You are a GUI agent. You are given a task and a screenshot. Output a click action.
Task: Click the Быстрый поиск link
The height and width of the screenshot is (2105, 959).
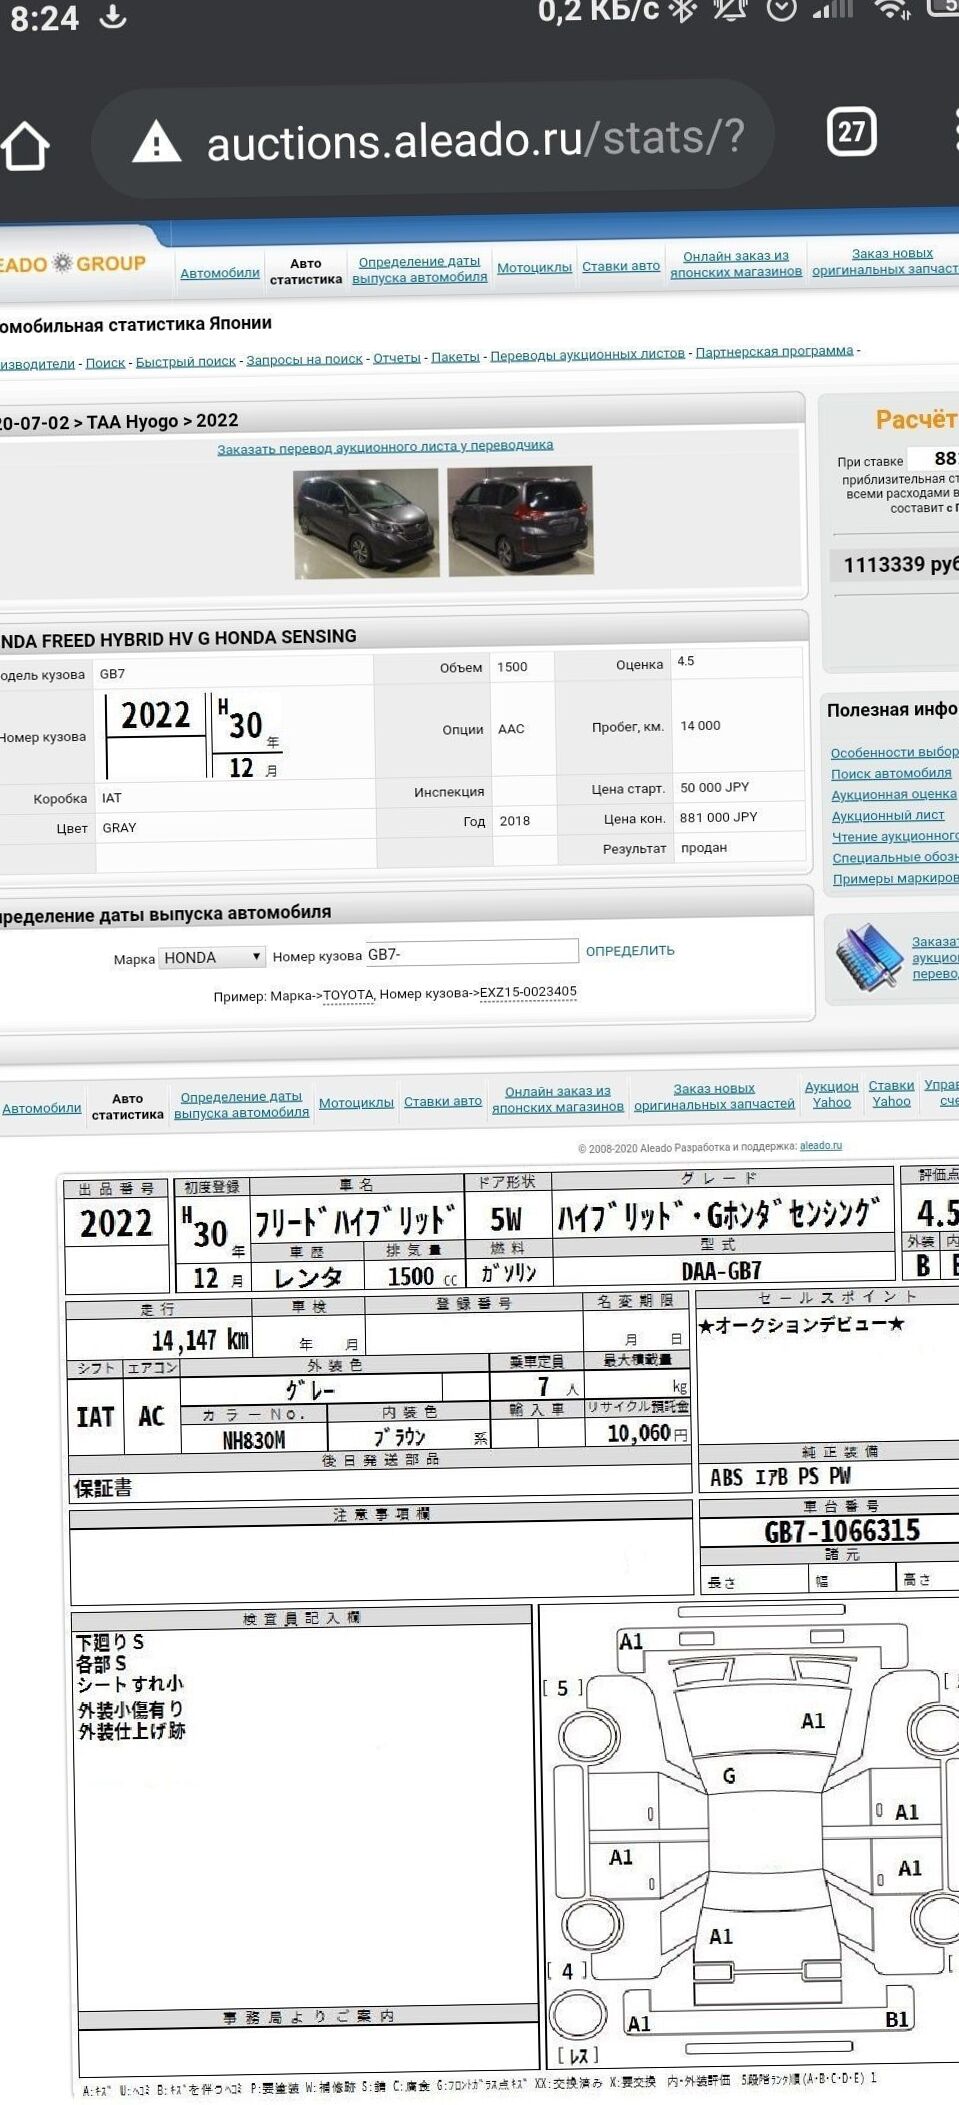[186, 361]
